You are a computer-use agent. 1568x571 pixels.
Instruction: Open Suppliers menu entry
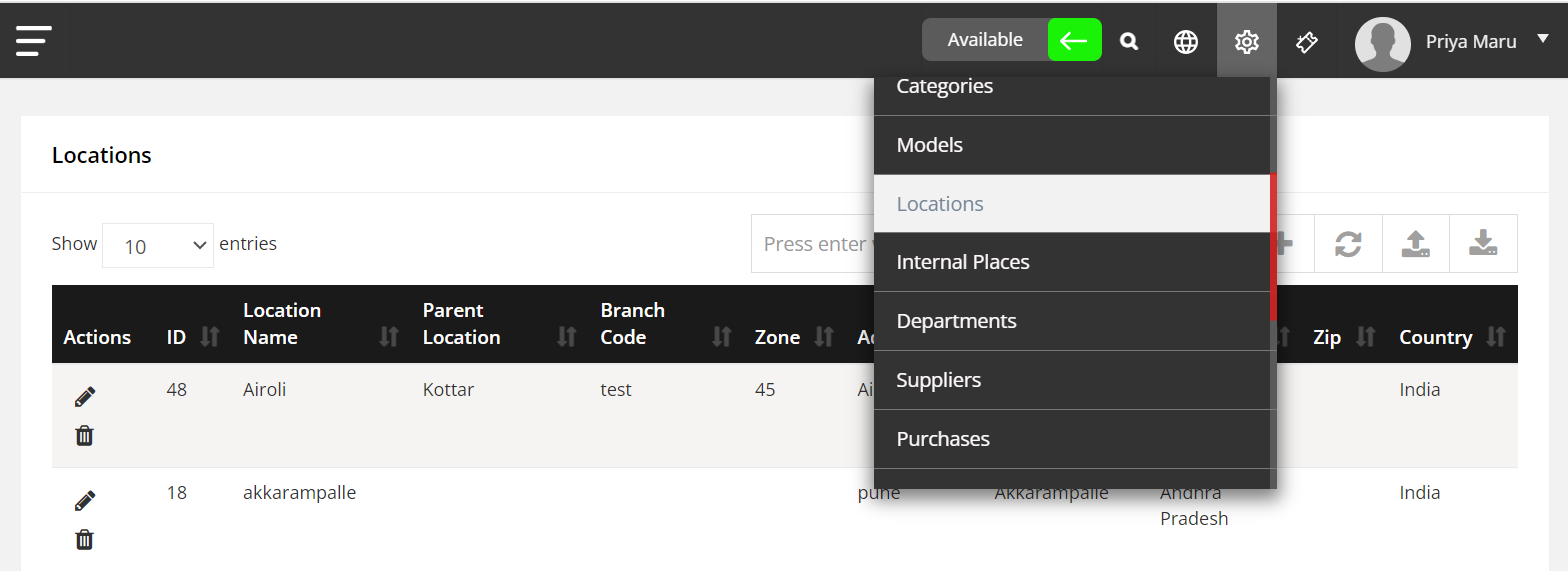pyautogui.click(x=1072, y=380)
